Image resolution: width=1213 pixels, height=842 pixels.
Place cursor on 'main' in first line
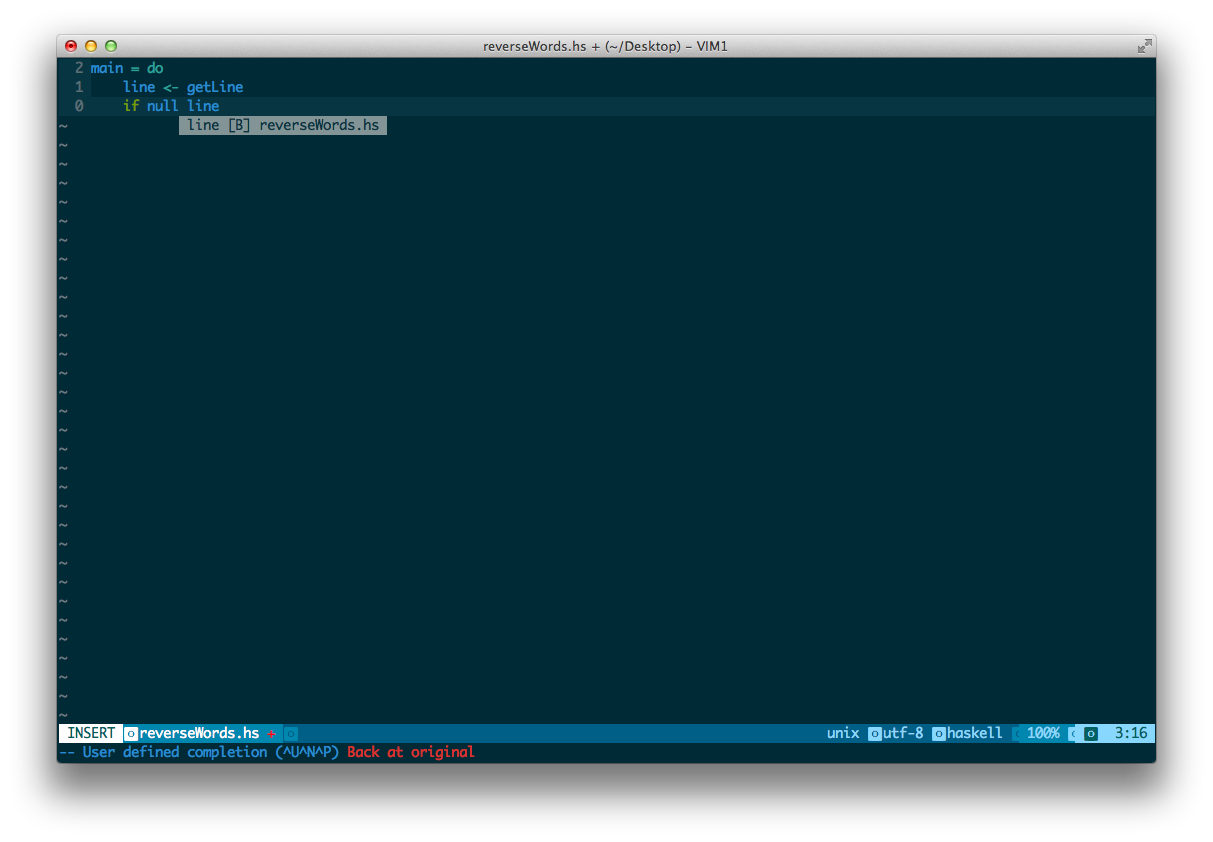click(x=106, y=68)
